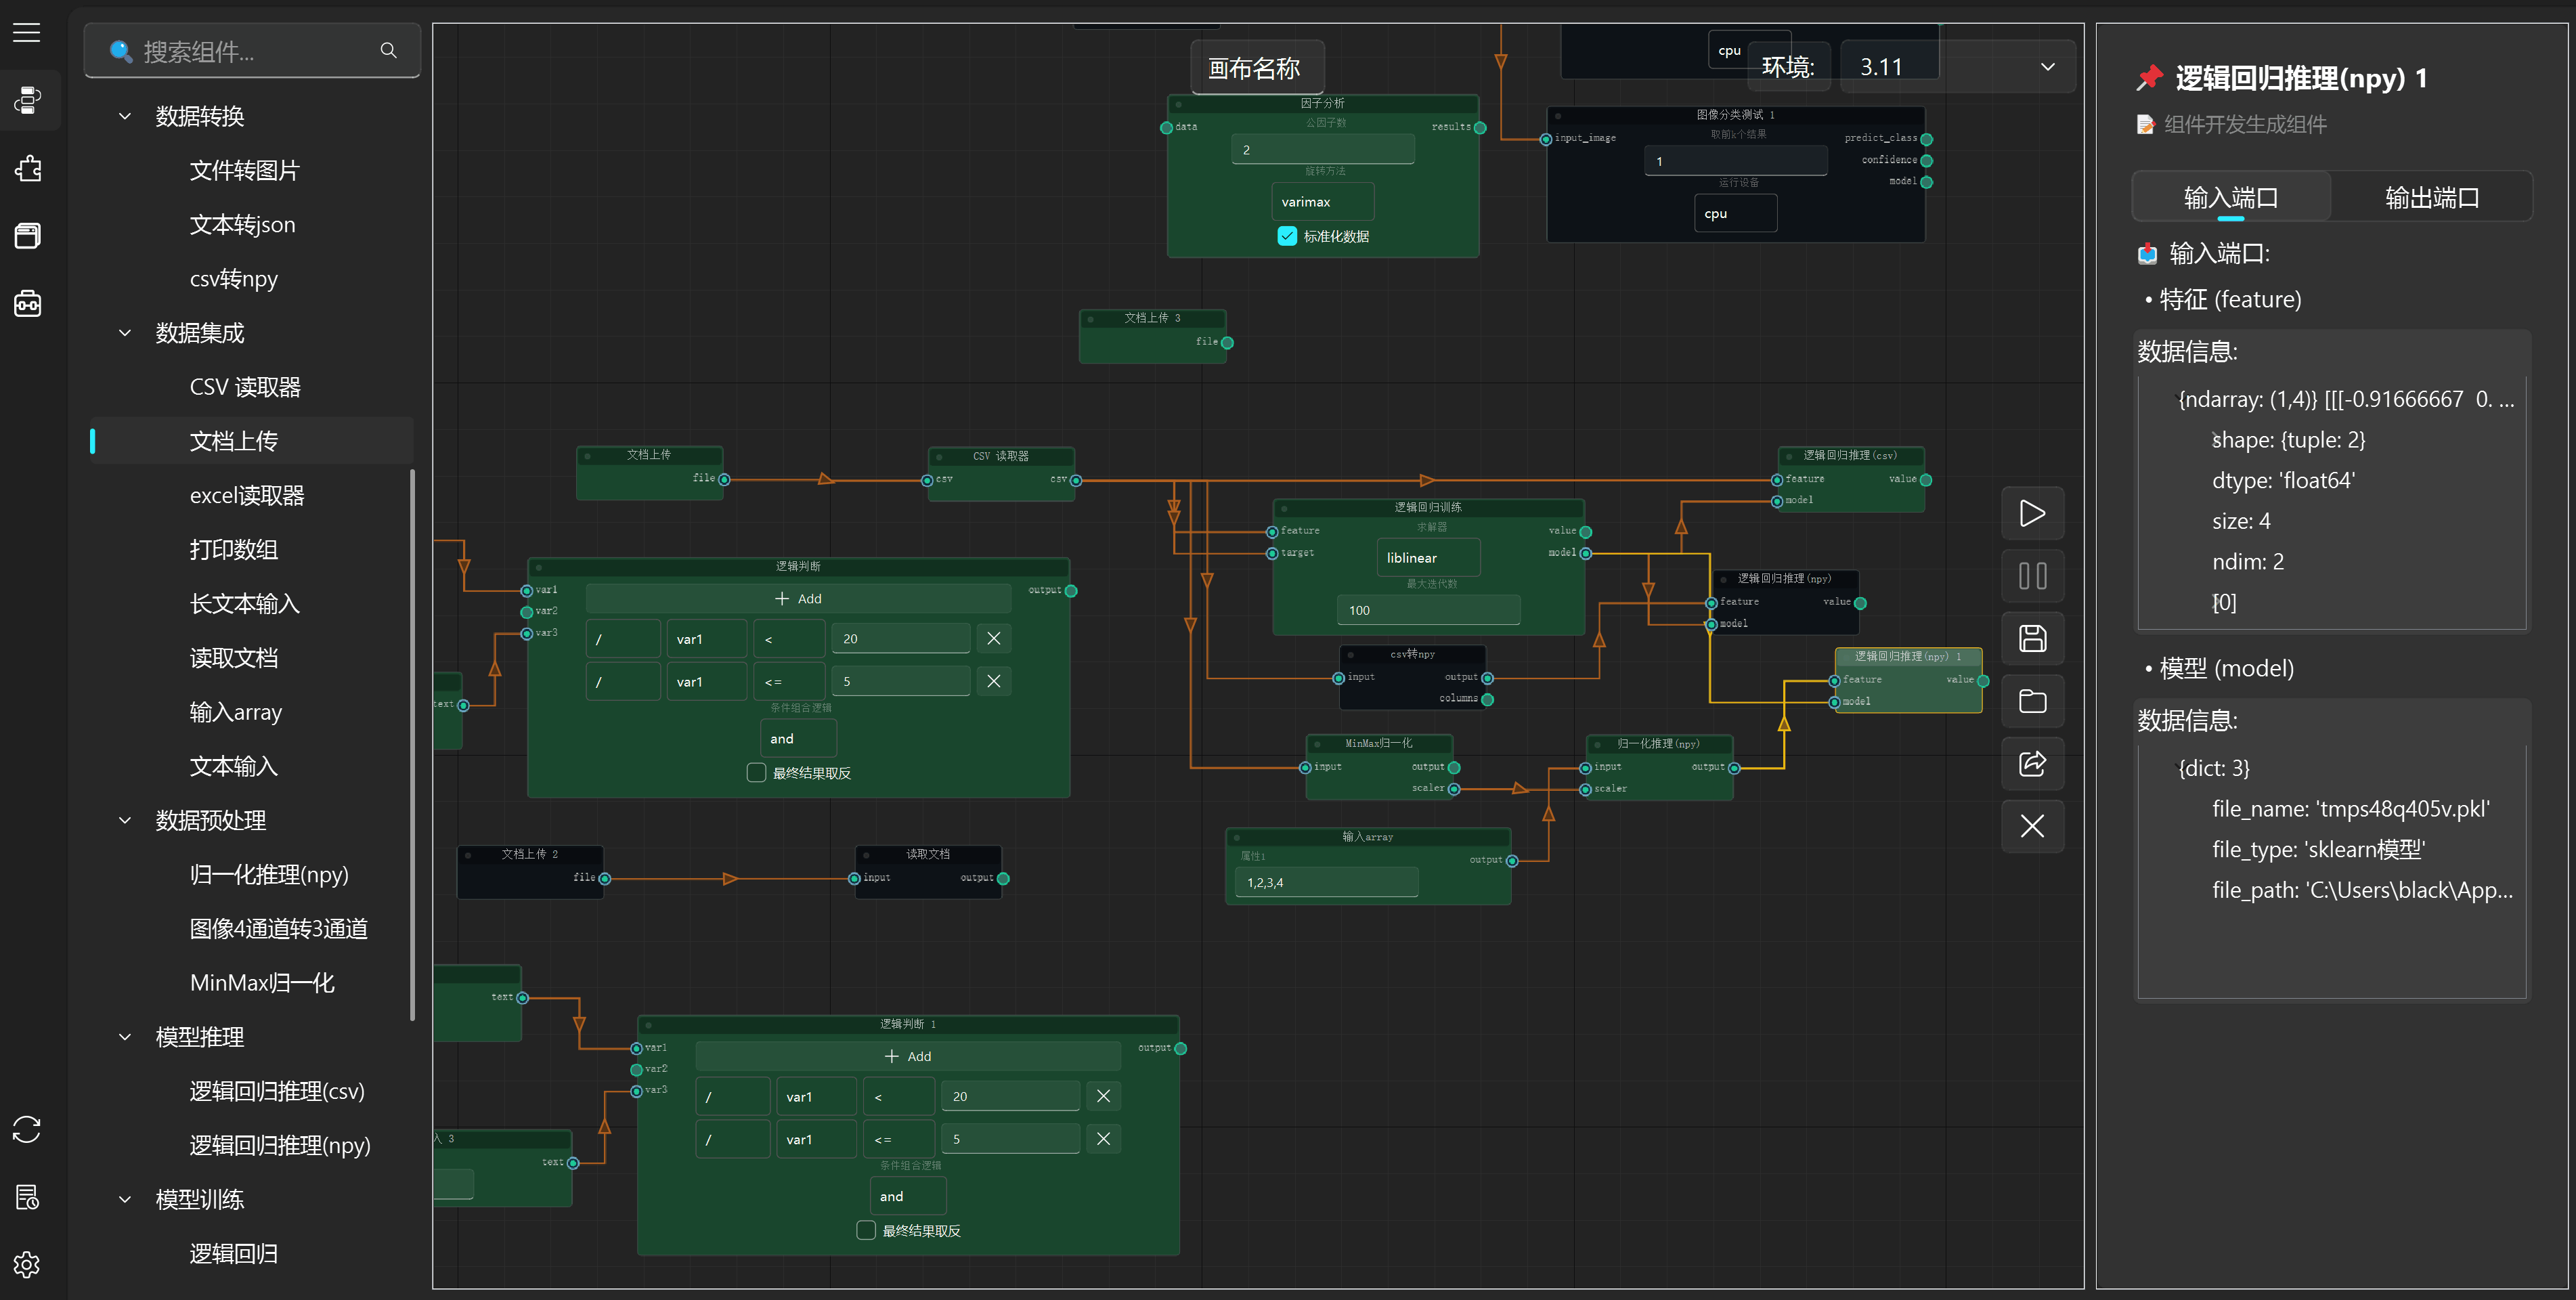The height and width of the screenshot is (1300, 2576).
Task: Click the columns port of csv转npy node
Action: tap(1488, 700)
